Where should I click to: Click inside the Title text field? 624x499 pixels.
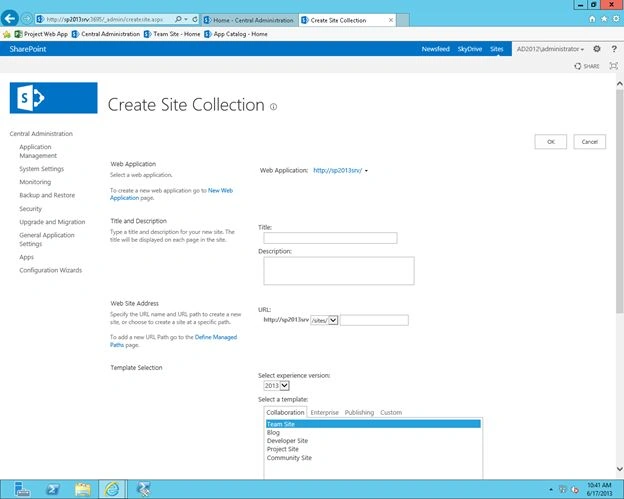[x=330, y=238]
